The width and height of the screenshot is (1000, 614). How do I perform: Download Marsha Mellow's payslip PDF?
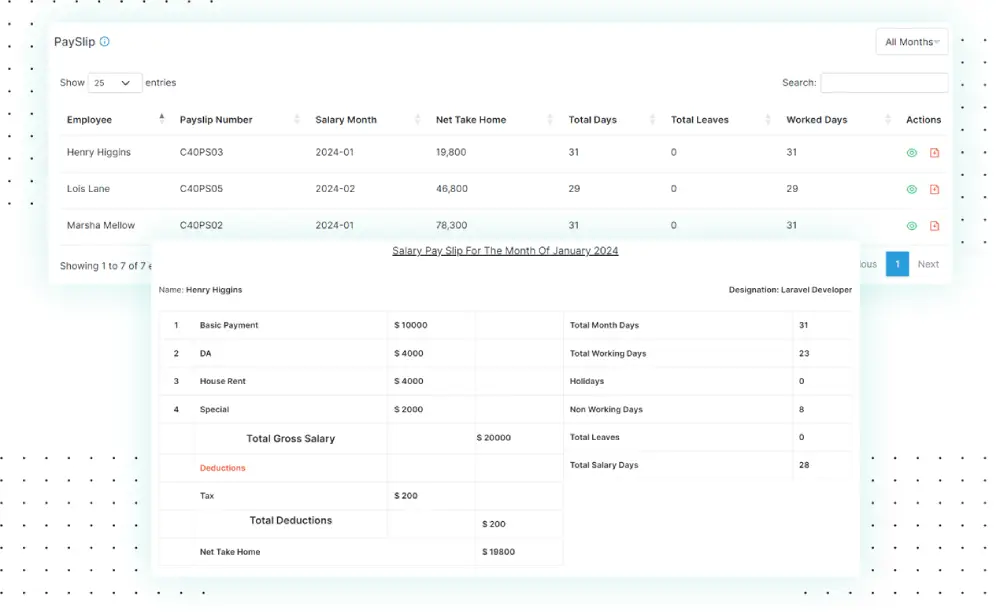coord(935,225)
